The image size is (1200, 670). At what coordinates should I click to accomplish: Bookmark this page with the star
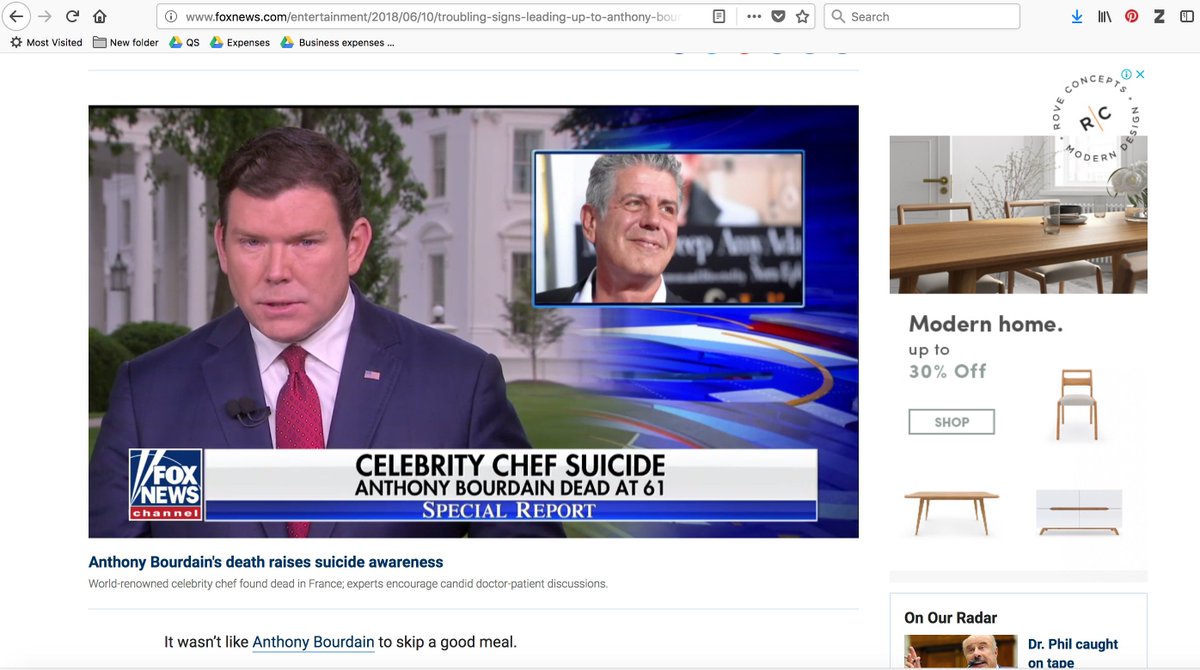(802, 17)
